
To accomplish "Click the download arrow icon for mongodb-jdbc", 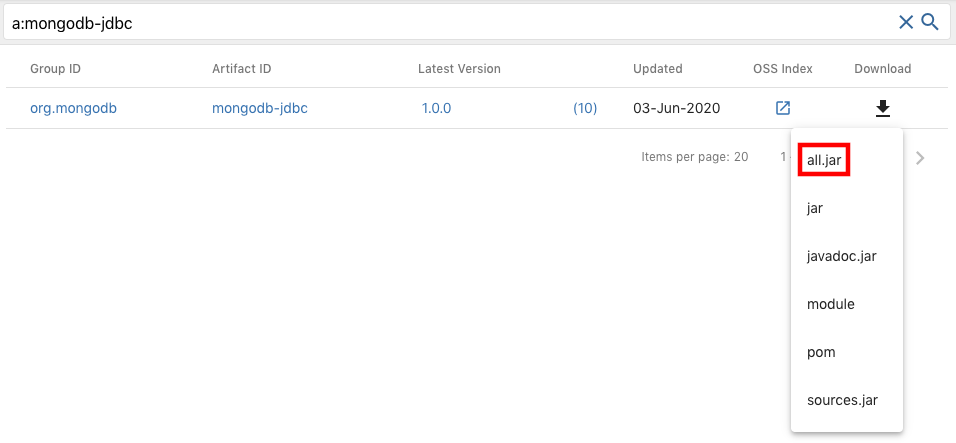I will 883,108.
